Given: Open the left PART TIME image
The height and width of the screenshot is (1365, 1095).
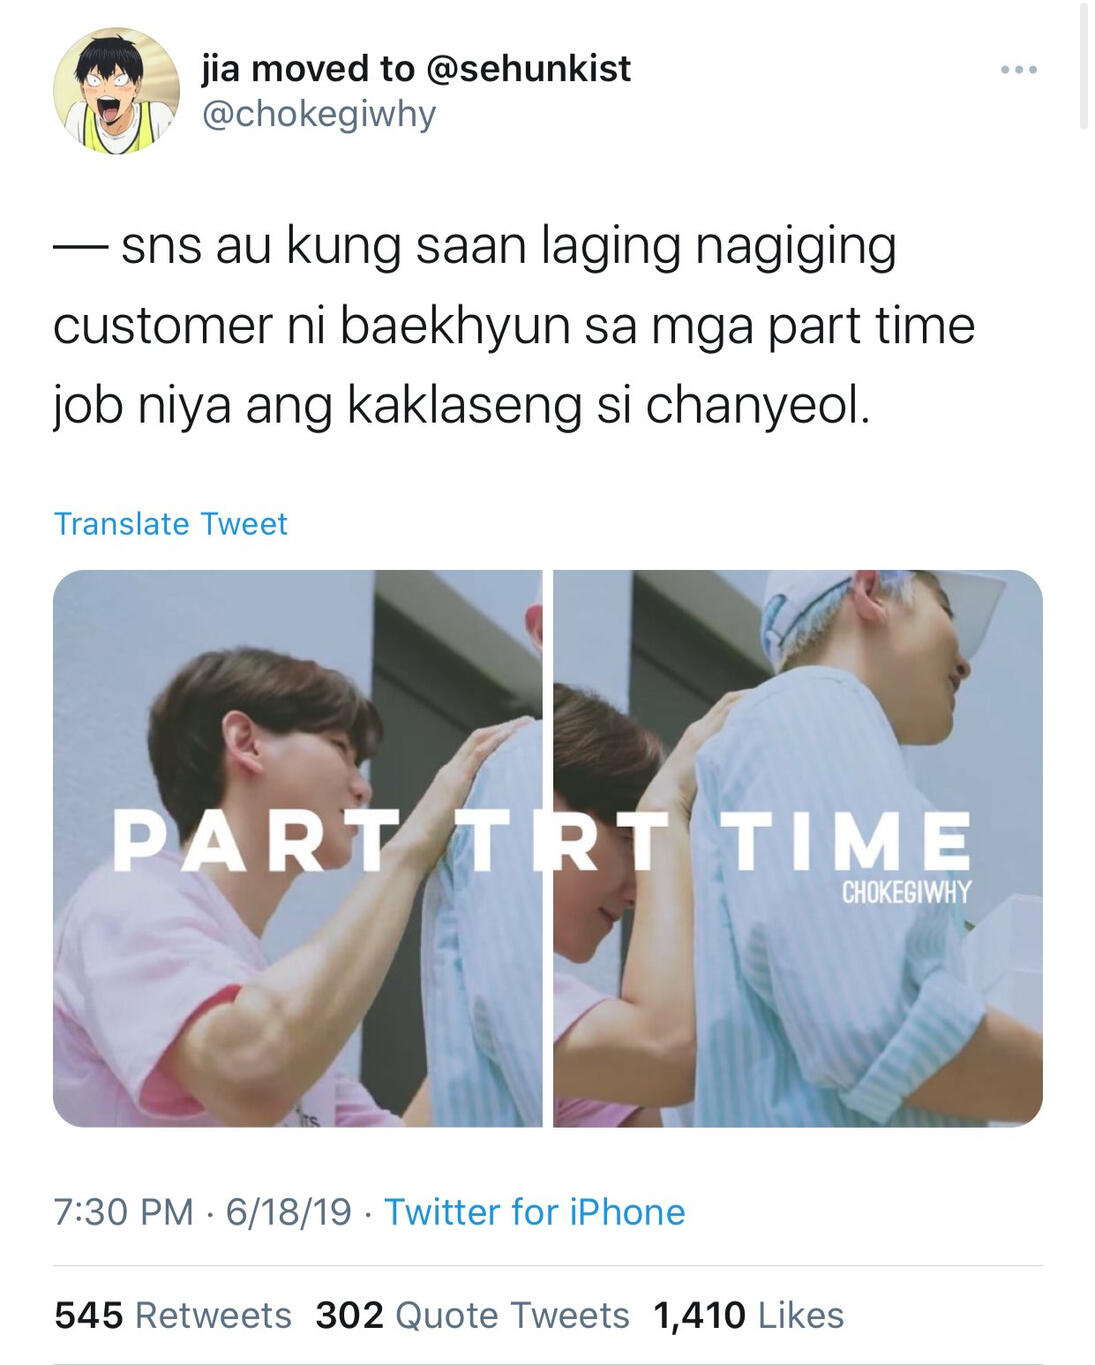Looking at the screenshot, I should (x=297, y=848).
